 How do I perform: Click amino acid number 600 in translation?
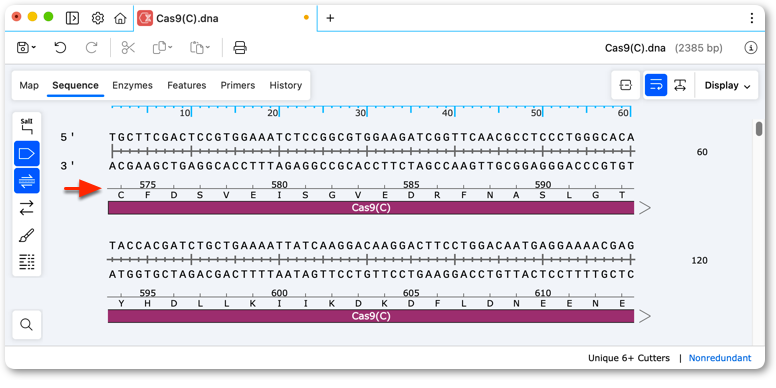(x=280, y=293)
